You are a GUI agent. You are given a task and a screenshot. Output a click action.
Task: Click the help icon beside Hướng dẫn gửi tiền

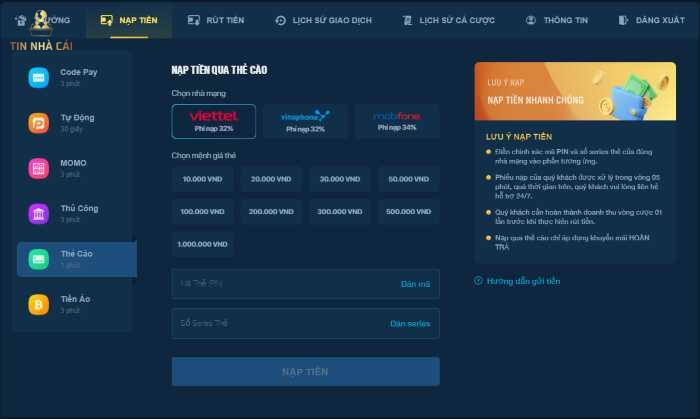[x=478, y=281]
